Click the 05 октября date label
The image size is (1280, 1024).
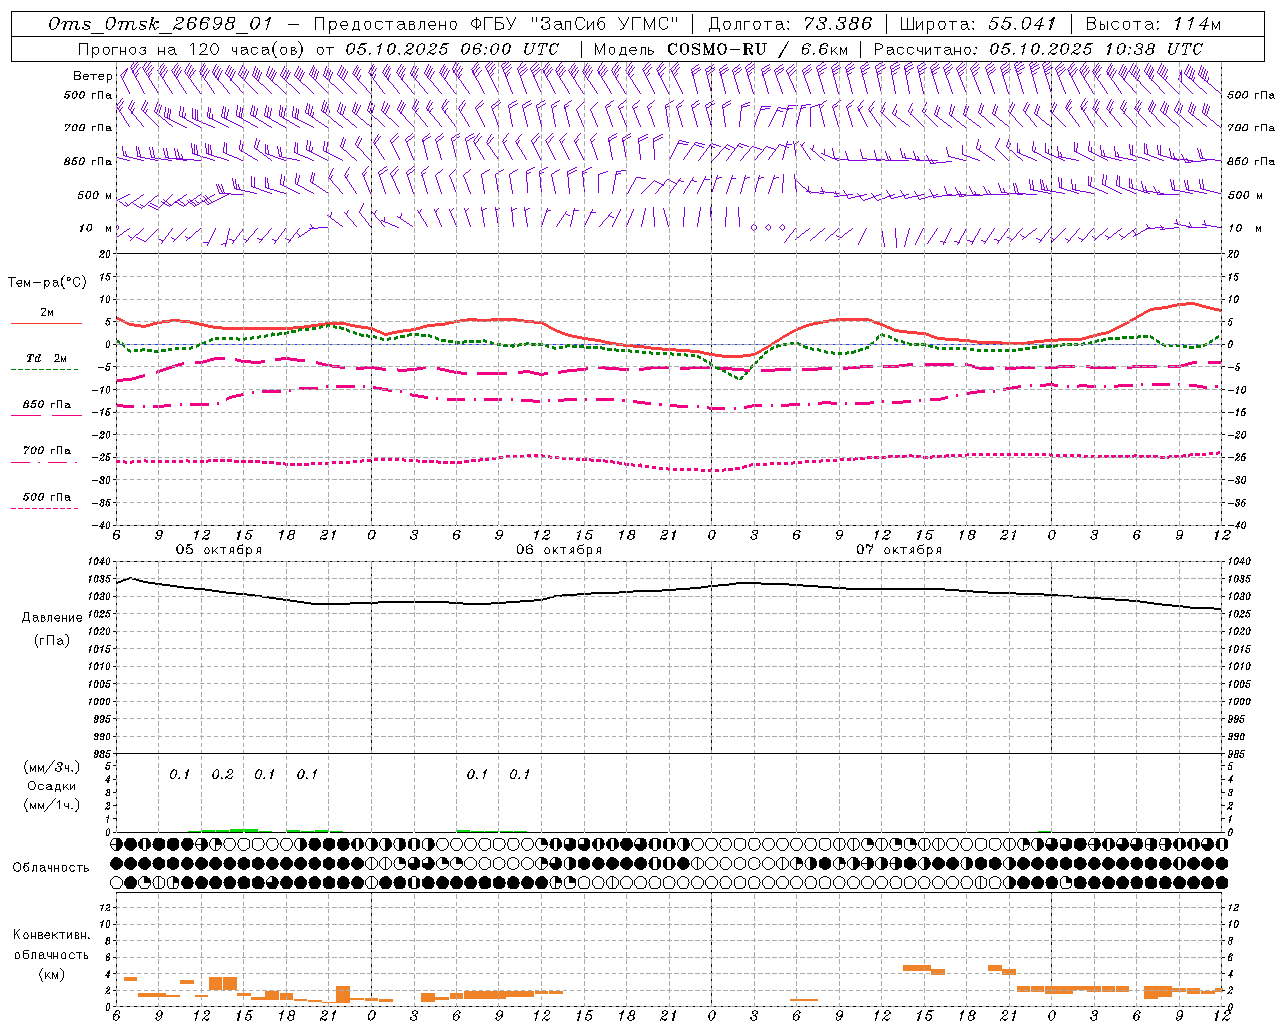[x=219, y=550]
